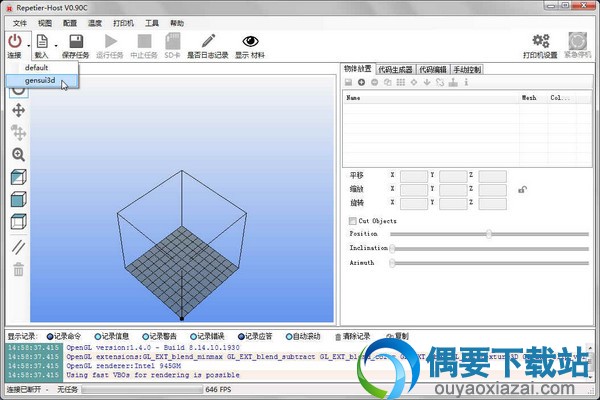The image size is (600, 400).
Task: Click the Add Object plus circle icon
Action: click(x=361, y=82)
